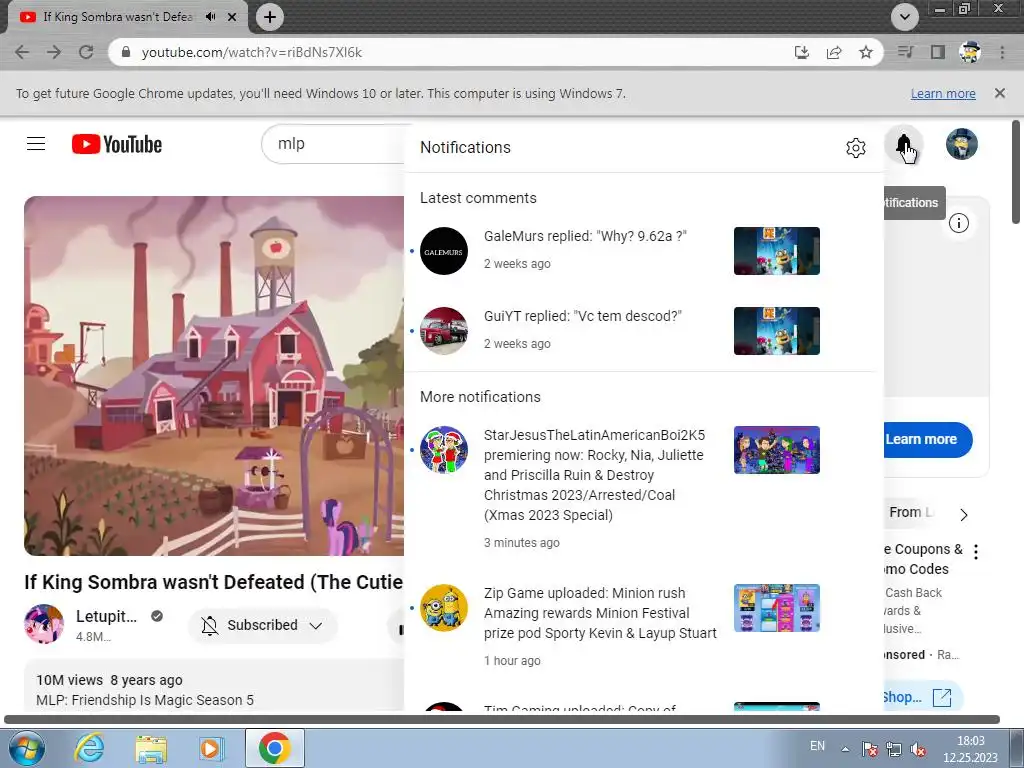Go back in Chrome
This screenshot has height=768, width=1024.
[22, 52]
